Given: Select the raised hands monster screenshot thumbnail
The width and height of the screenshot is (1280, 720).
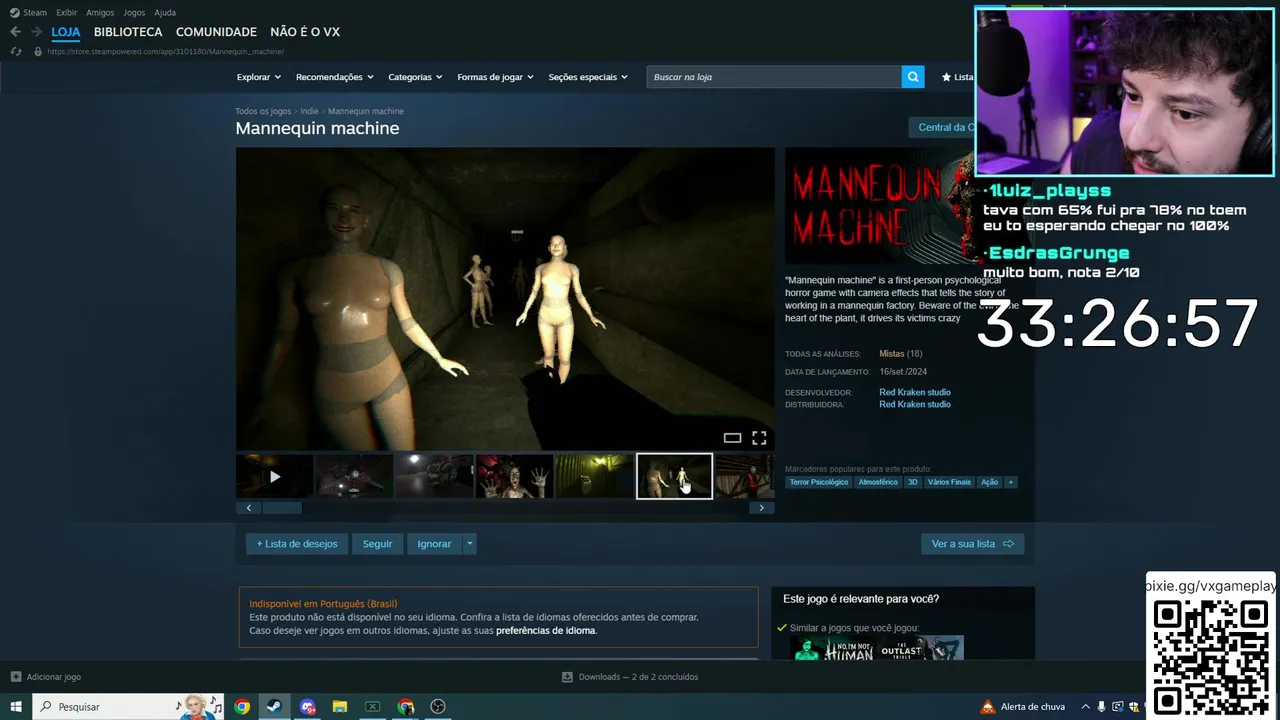Looking at the screenshot, I should coord(514,476).
